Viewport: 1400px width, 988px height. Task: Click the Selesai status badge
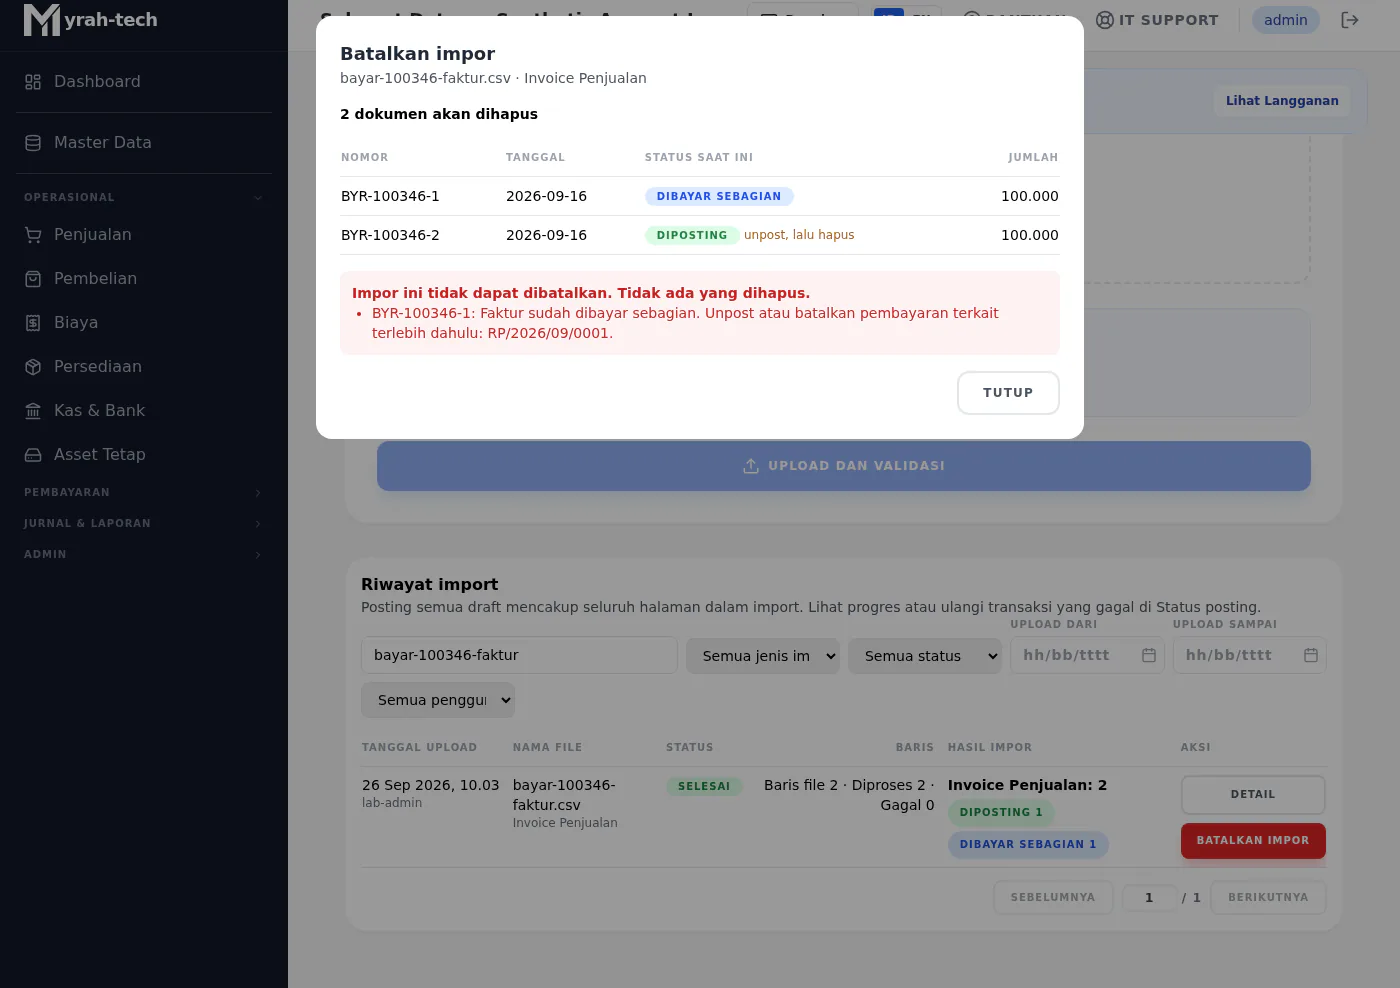704,787
